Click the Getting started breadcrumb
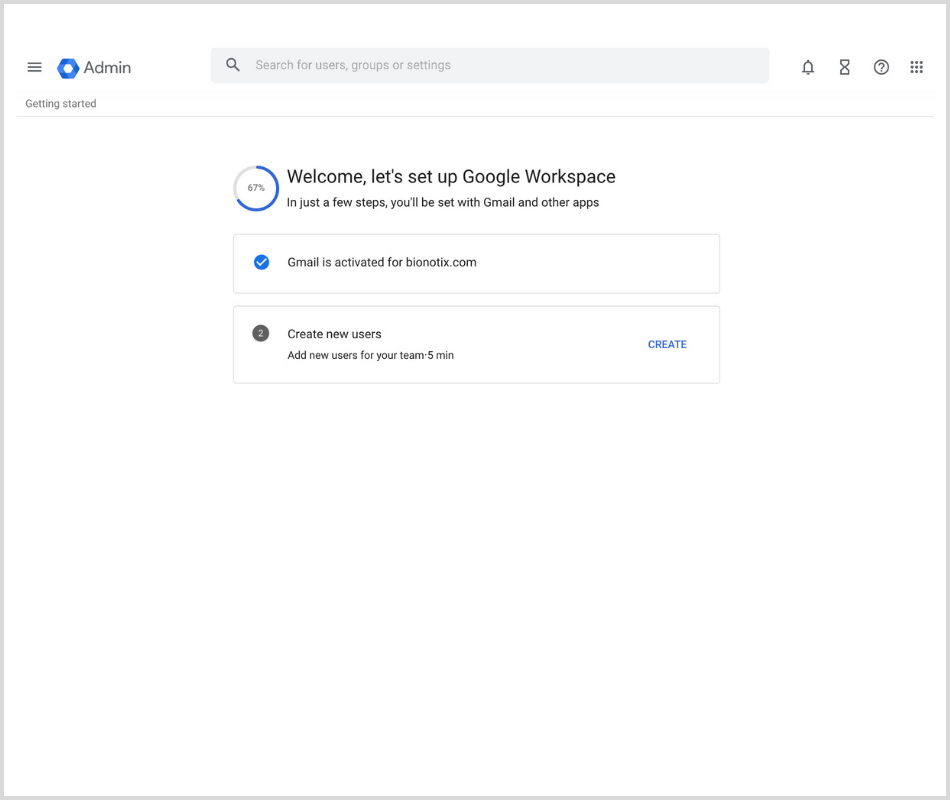 (61, 104)
